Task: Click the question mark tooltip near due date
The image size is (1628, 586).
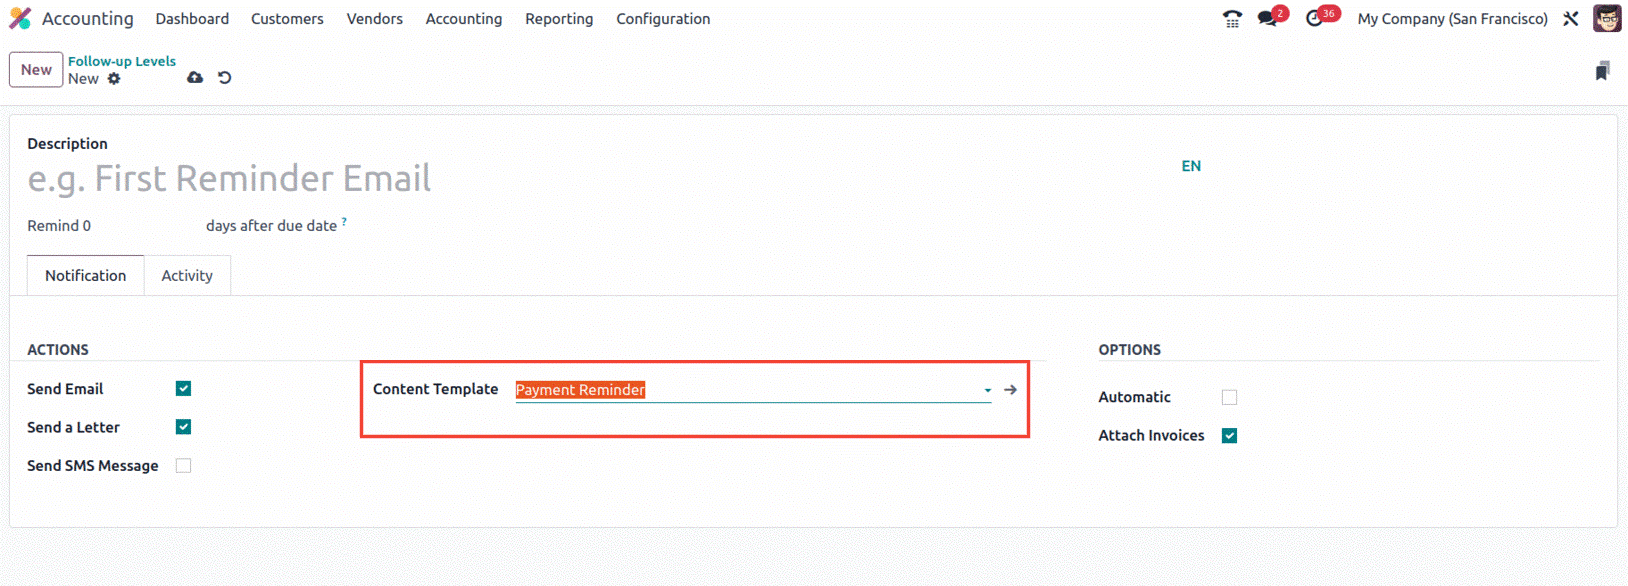Action: coord(344,221)
